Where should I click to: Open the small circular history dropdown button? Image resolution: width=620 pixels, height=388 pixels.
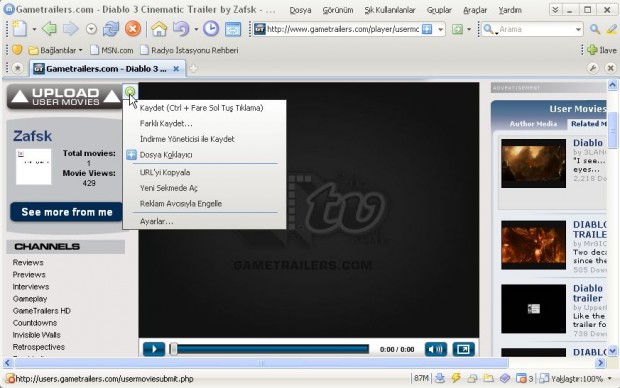pos(91,29)
